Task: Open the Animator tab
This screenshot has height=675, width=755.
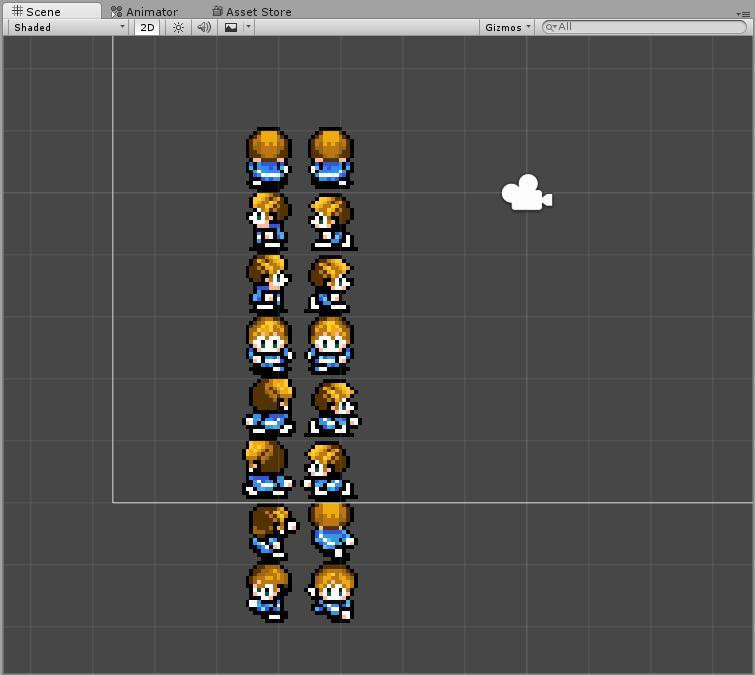Action: click(144, 12)
